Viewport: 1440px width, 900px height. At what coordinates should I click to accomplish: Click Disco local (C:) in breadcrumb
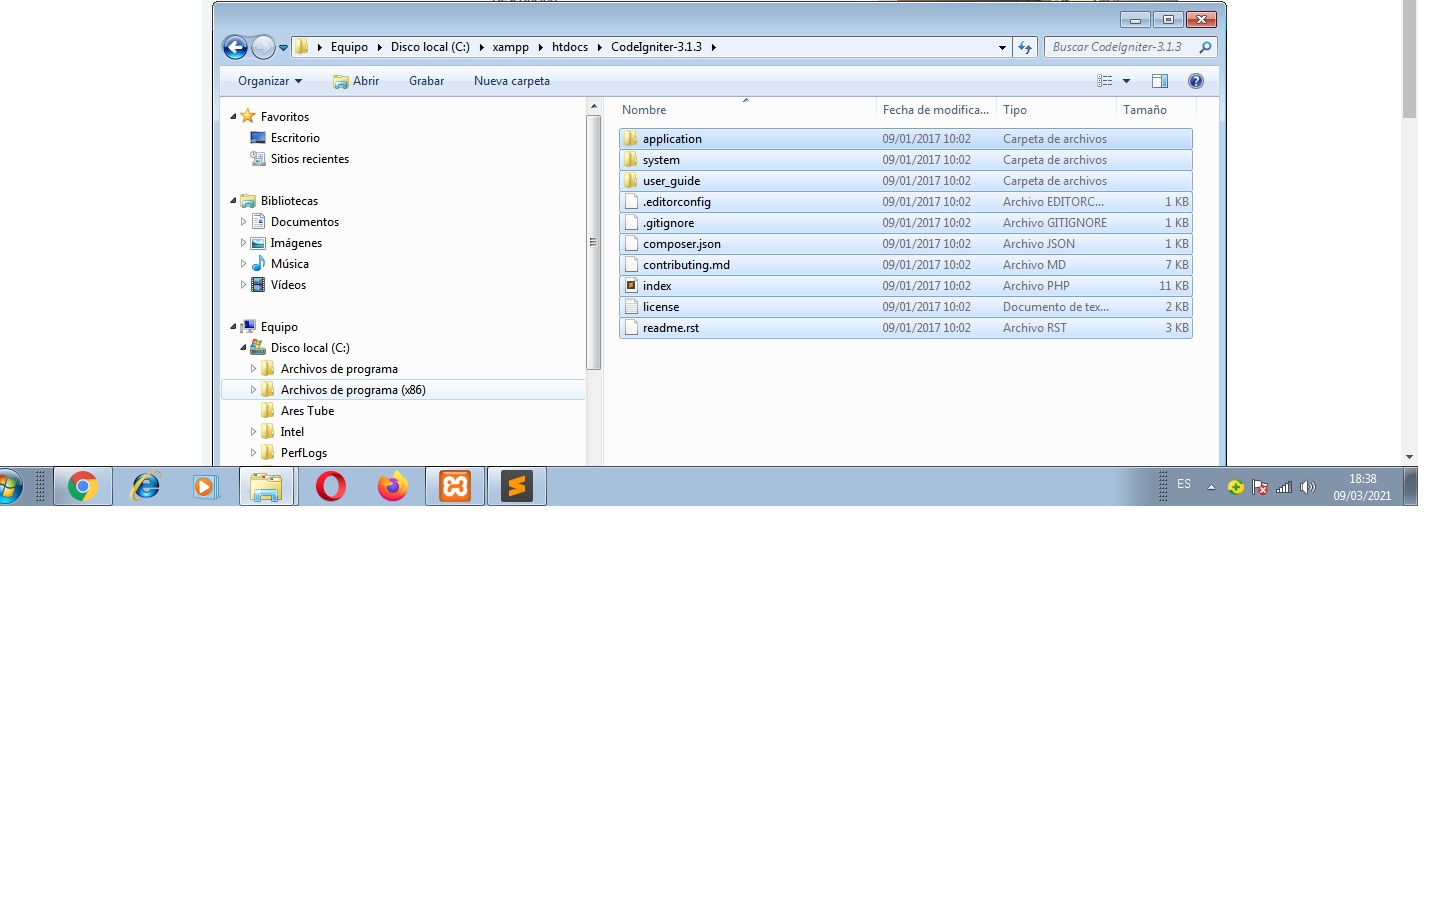tap(430, 47)
